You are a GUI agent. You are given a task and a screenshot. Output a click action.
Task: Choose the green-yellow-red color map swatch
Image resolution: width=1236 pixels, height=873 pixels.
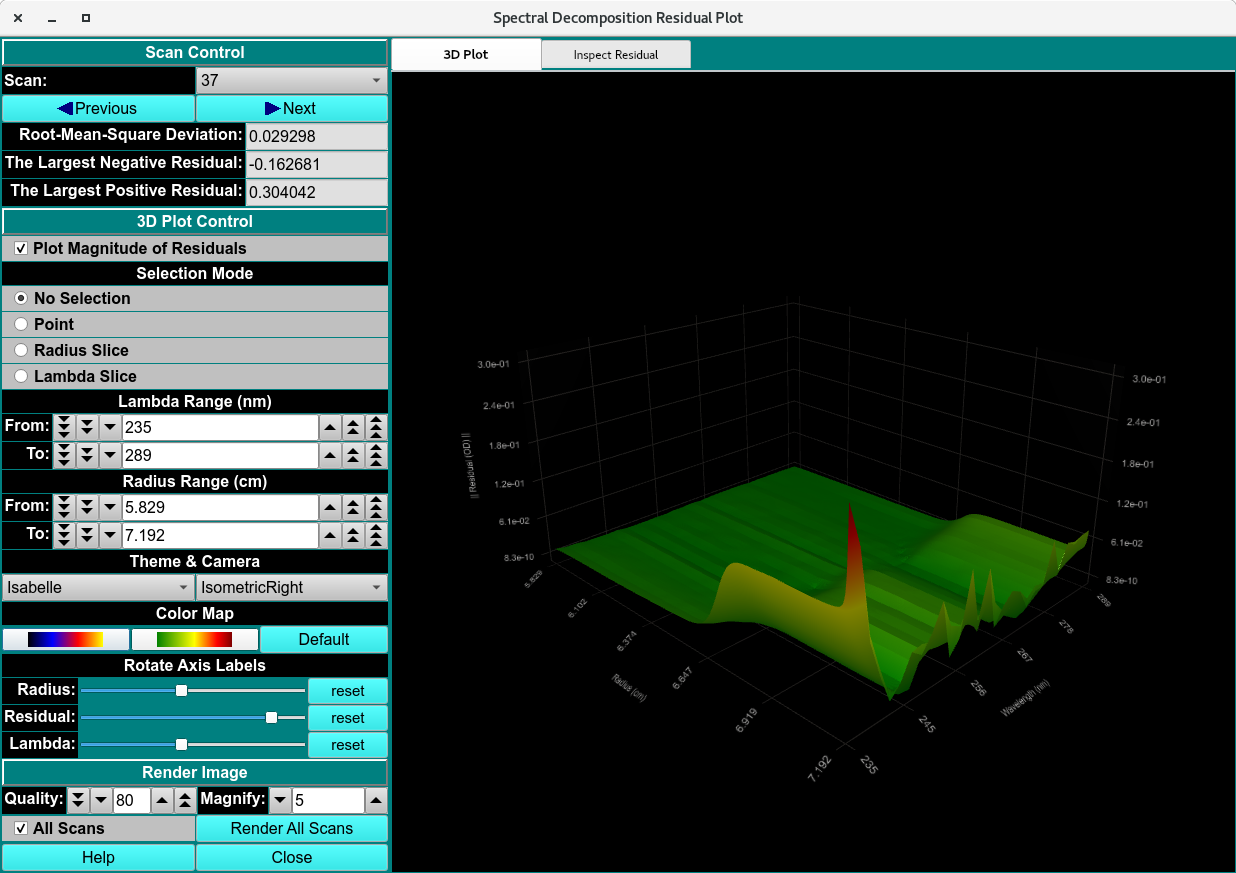(195, 639)
